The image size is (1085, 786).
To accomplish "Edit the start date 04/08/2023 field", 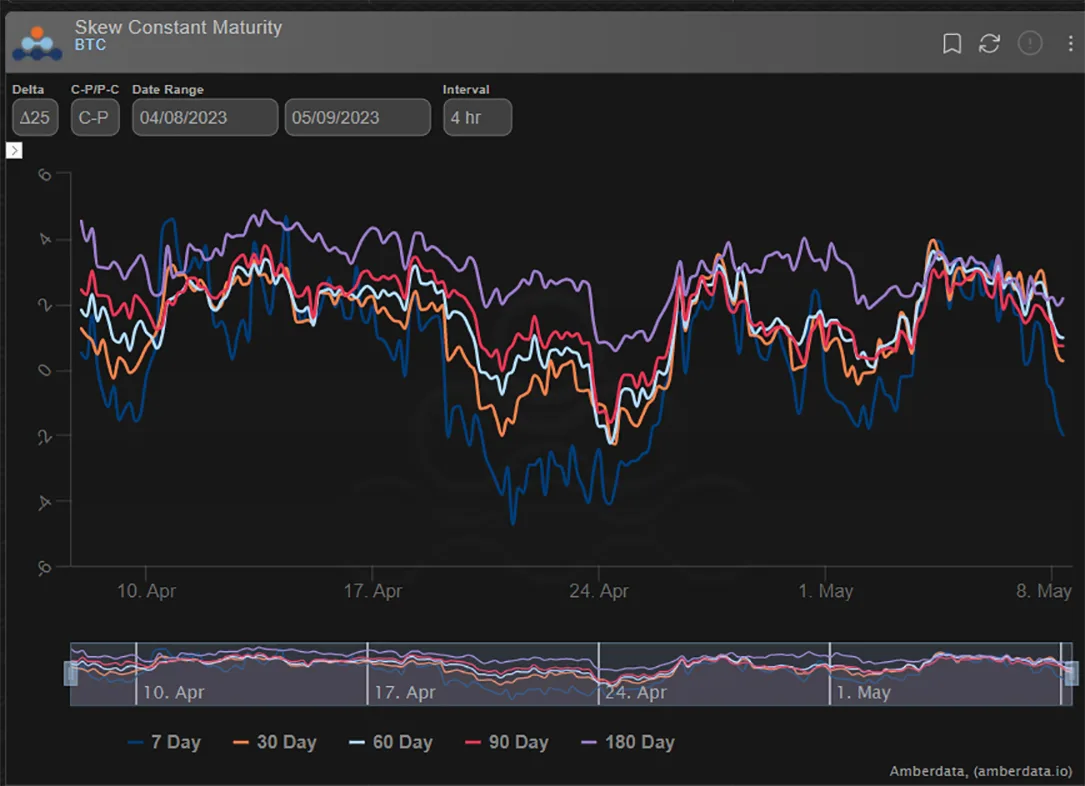I will 205,118.
